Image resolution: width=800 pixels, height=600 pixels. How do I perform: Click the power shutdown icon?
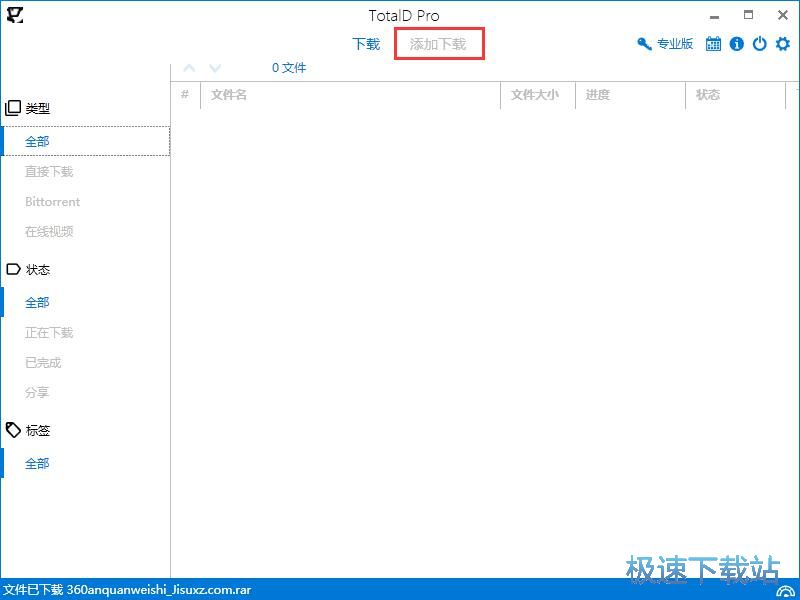(x=760, y=44)
